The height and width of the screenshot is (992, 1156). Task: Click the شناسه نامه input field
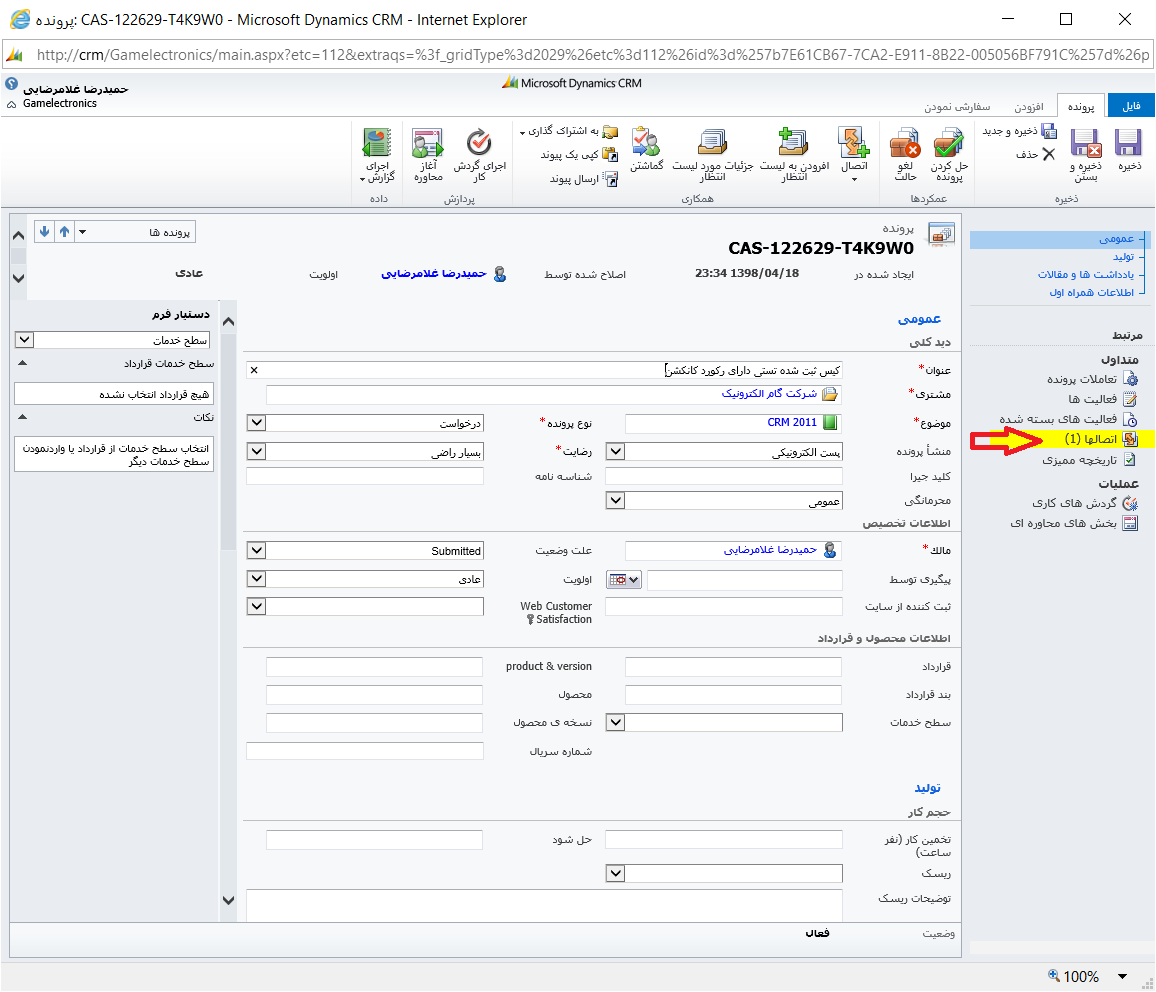click(365, 476)
